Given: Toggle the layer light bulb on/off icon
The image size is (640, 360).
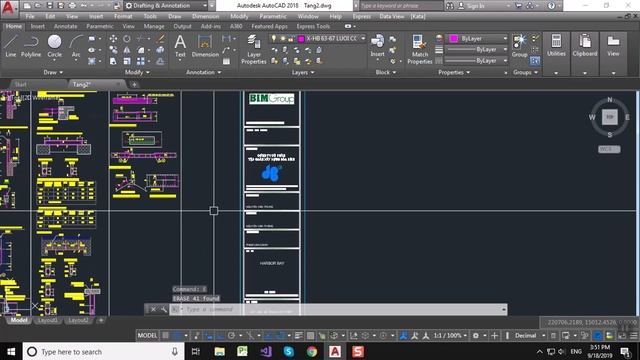Looking at the screenshot, I should point(273,38).
